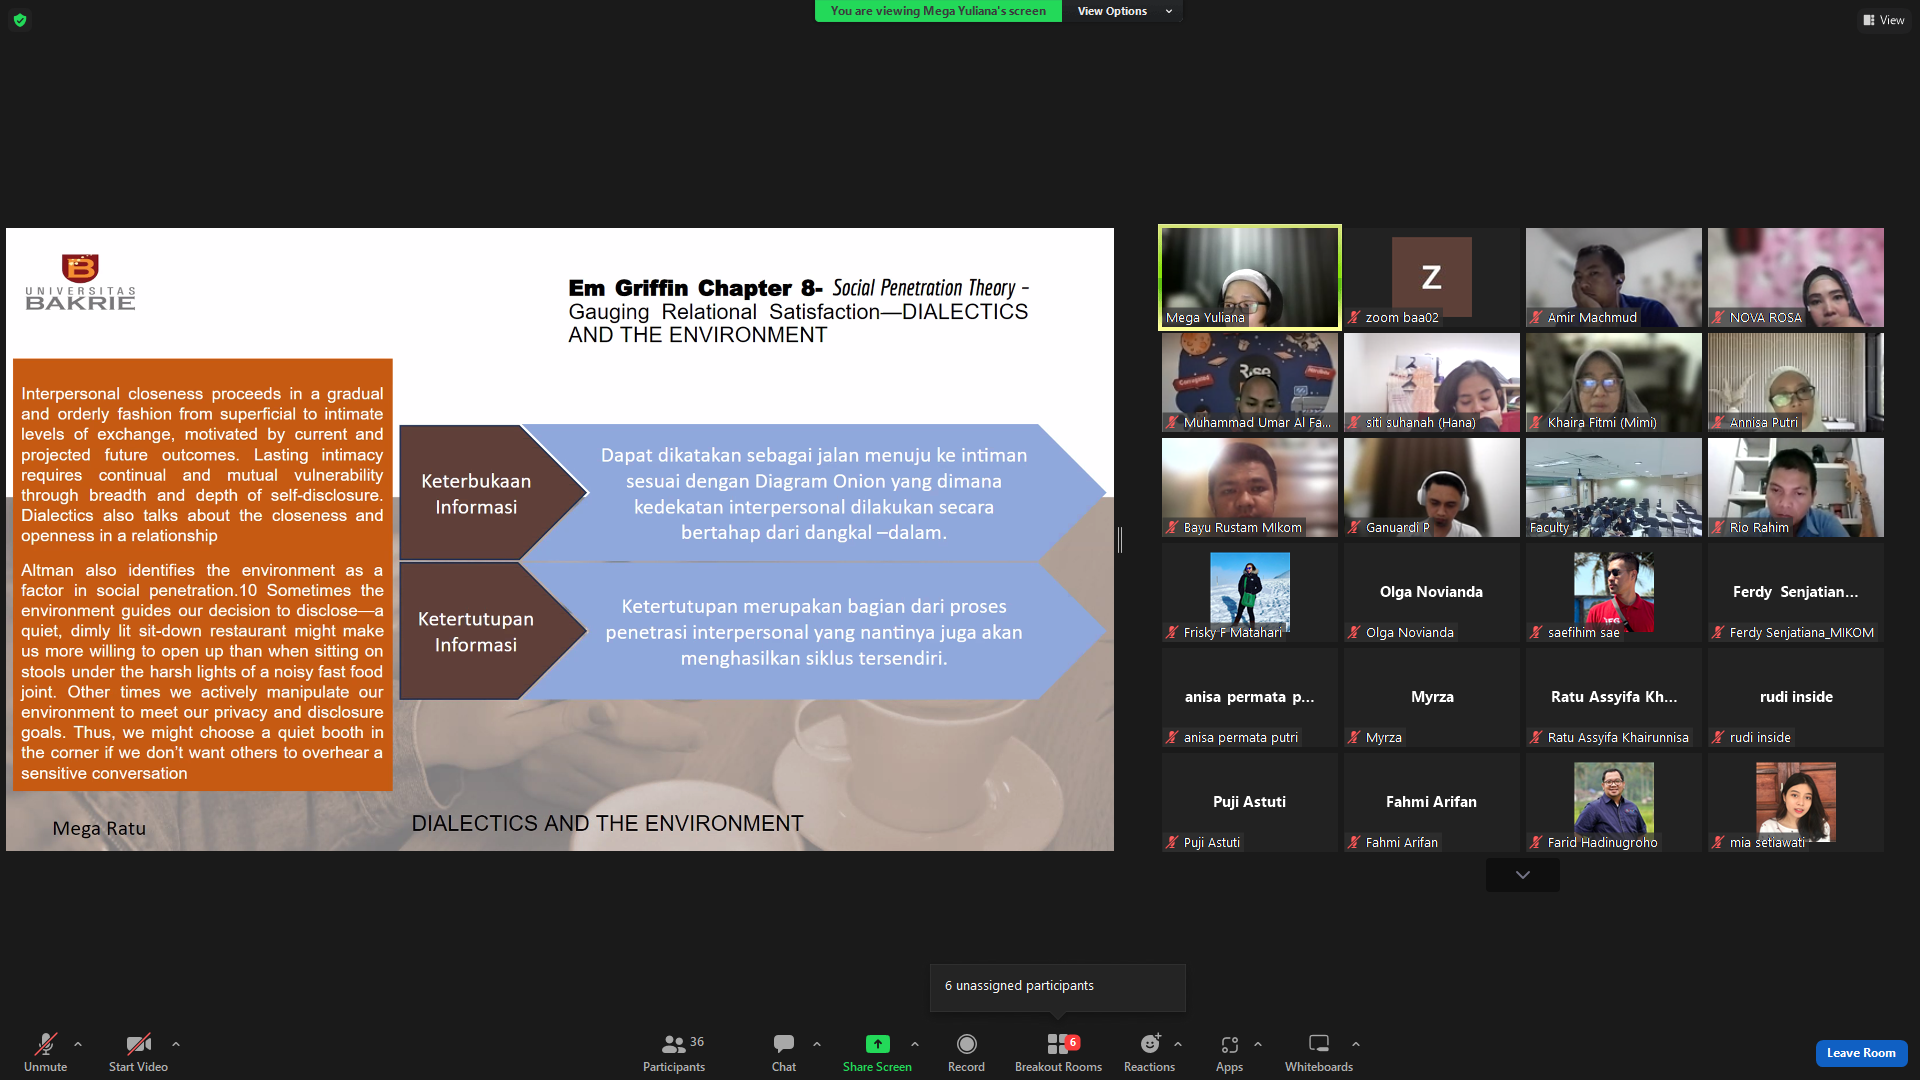
Task: Select Mega Yuliana's video tile
Action: tap(1250, 277)
